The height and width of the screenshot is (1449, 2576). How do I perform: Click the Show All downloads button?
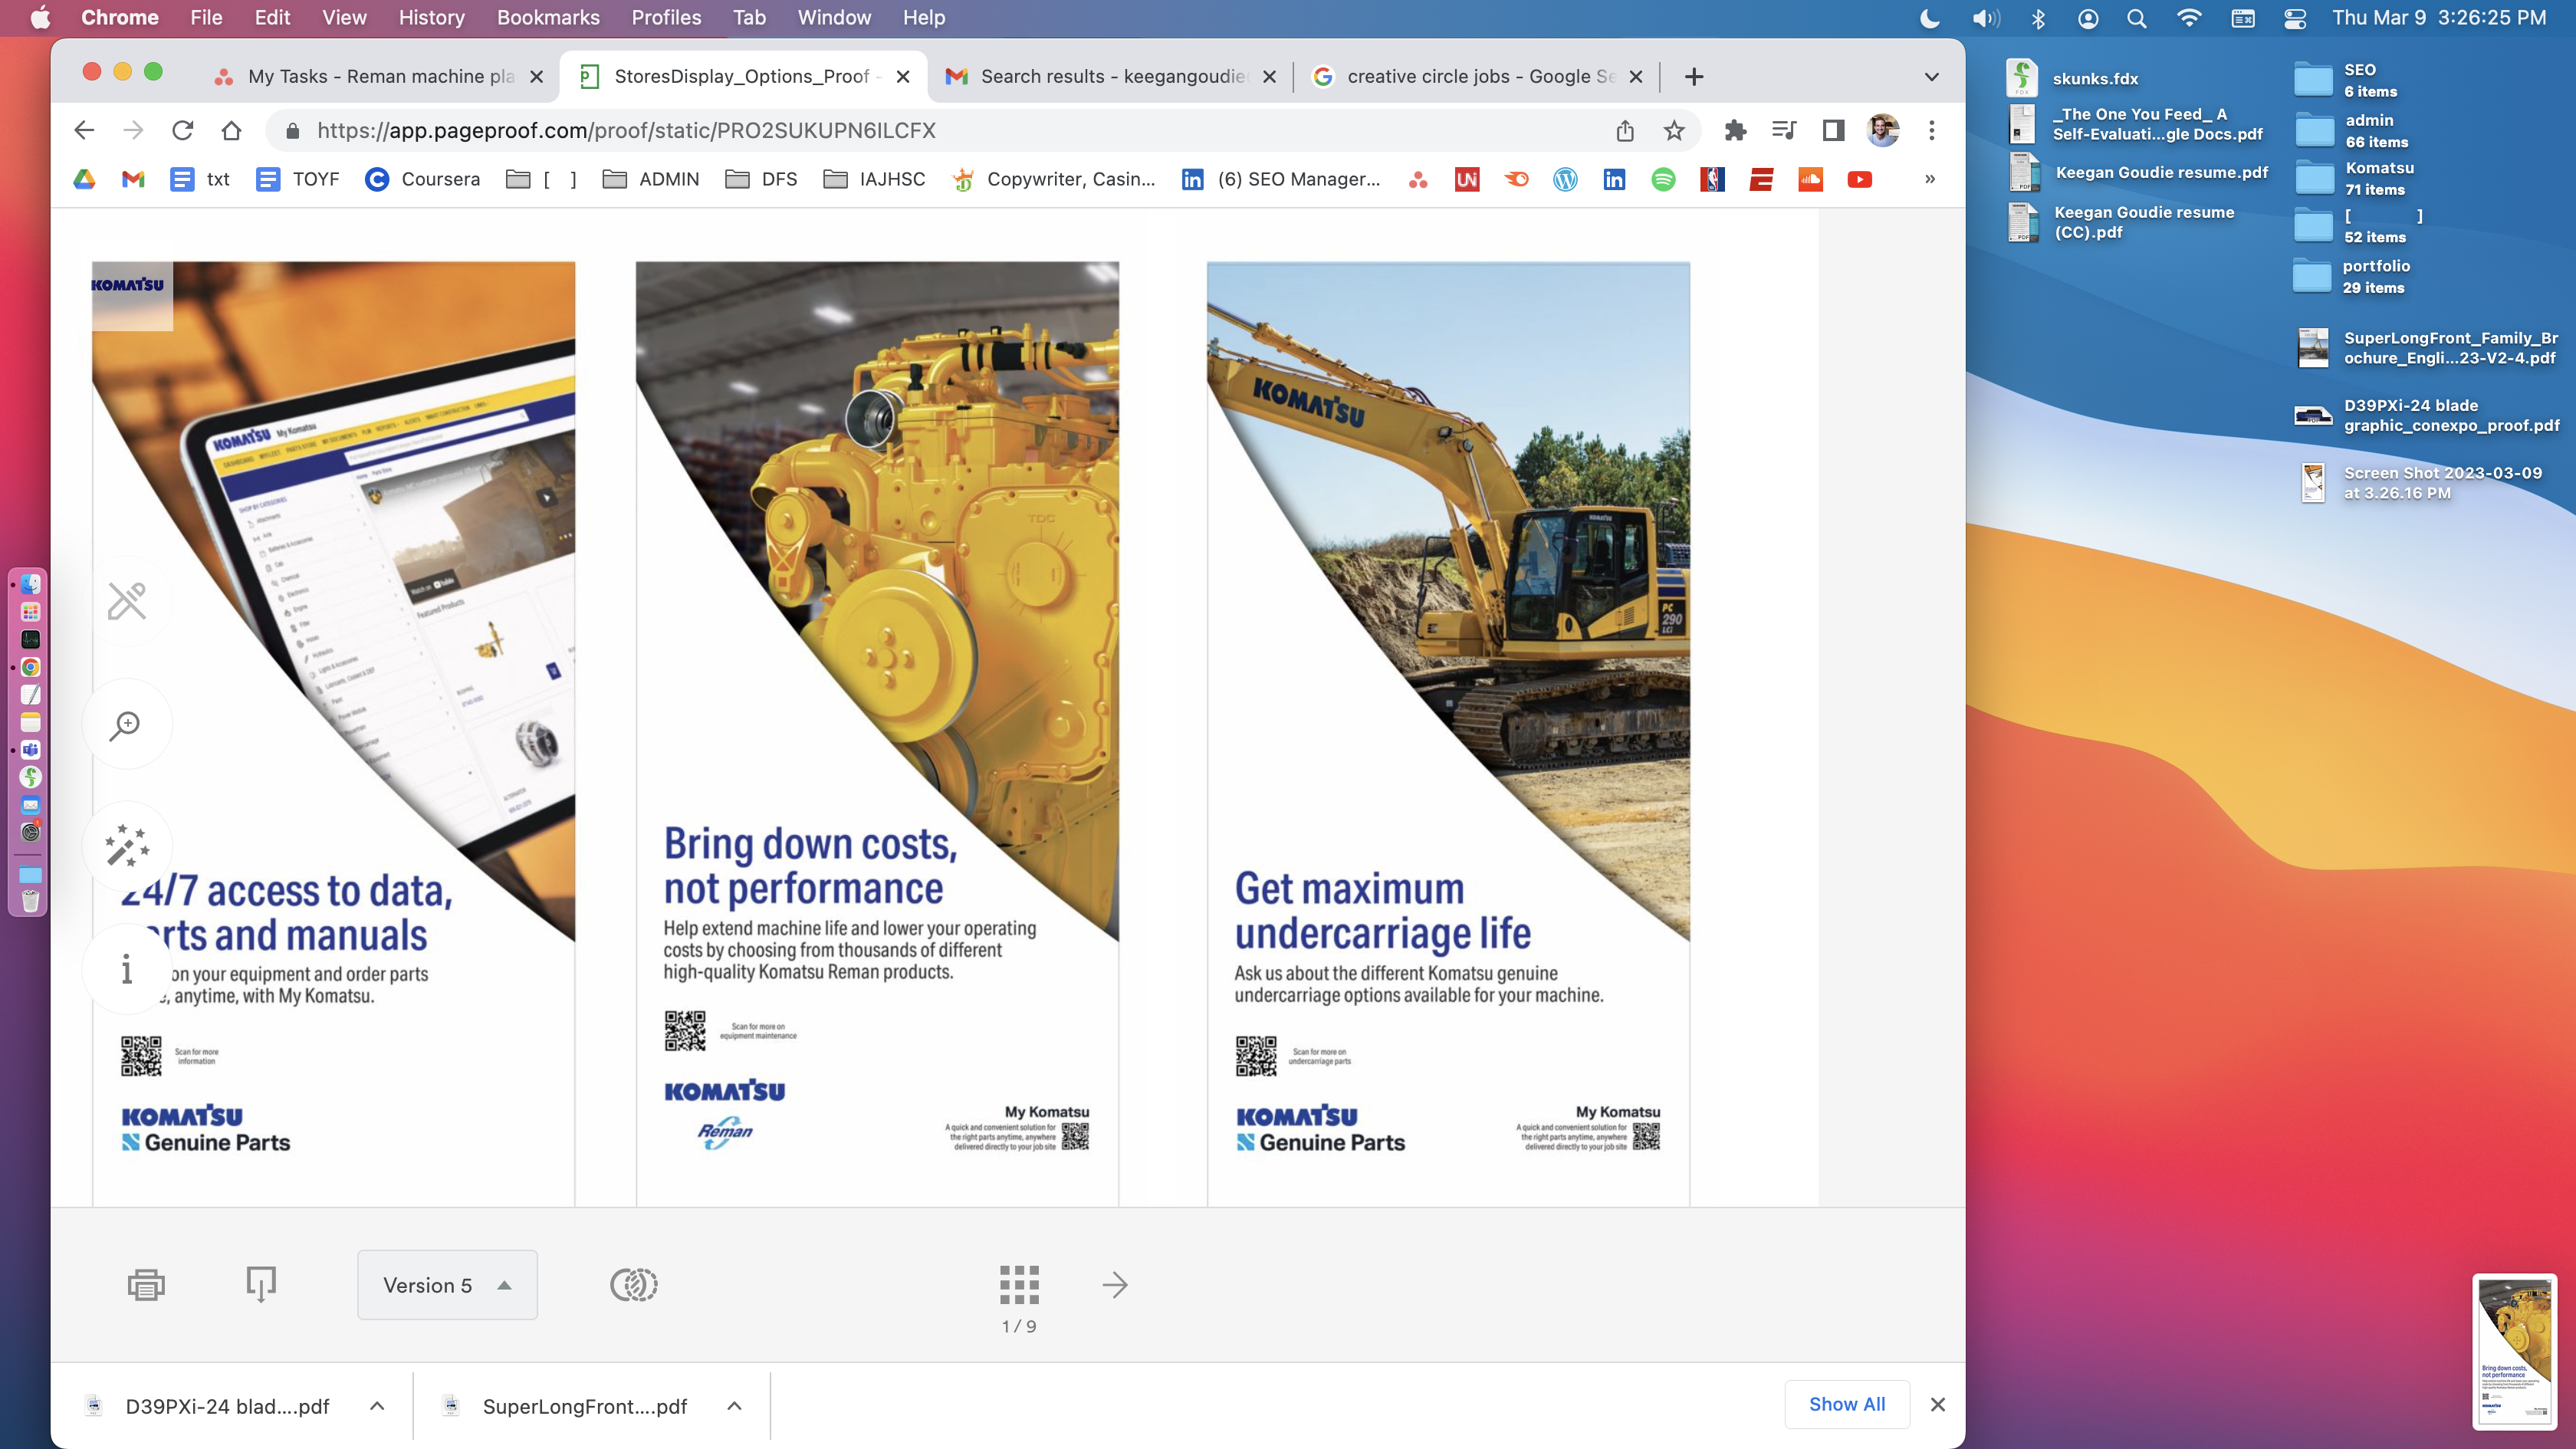point(1846,1403)
